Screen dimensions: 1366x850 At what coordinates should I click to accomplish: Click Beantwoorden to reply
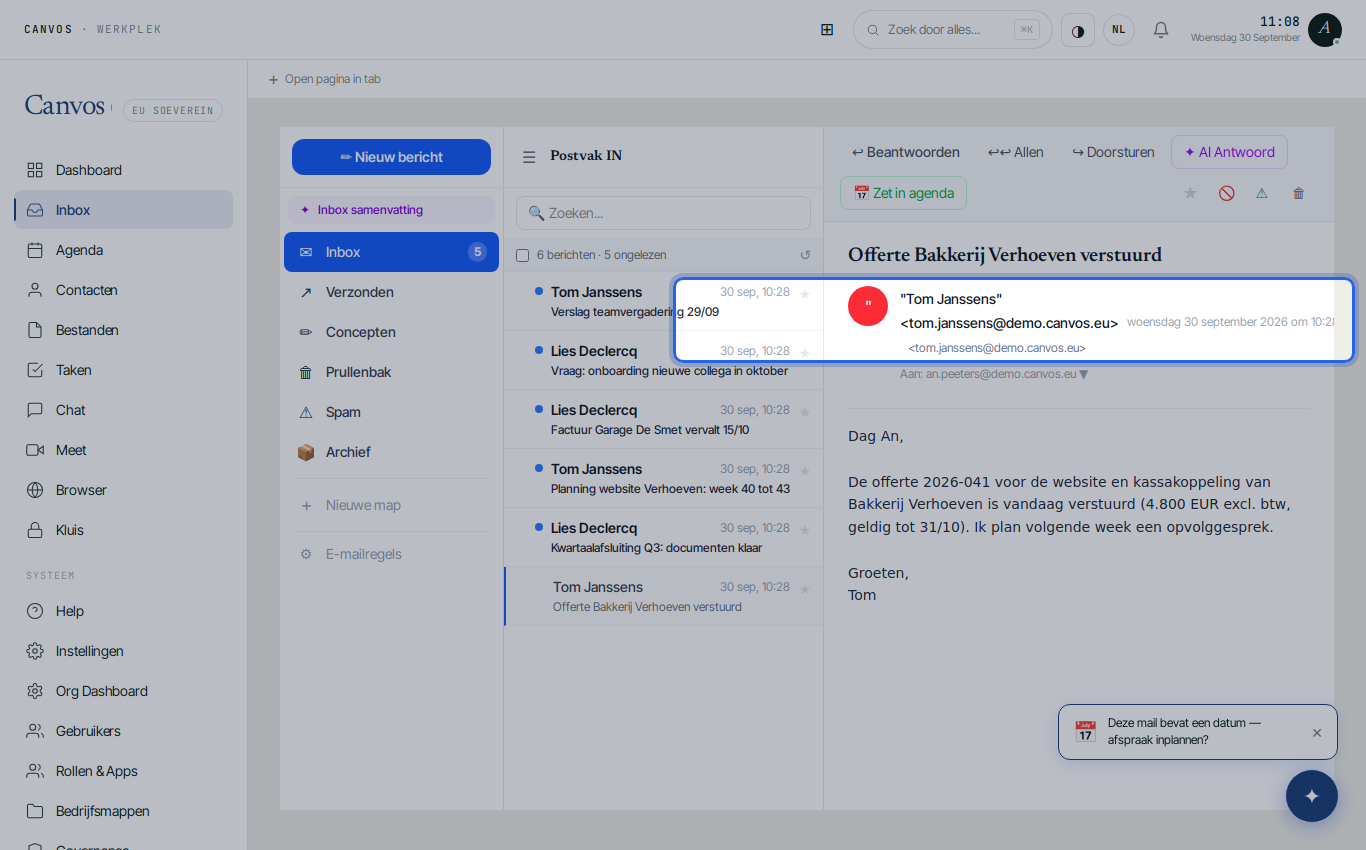pos(906,152)
